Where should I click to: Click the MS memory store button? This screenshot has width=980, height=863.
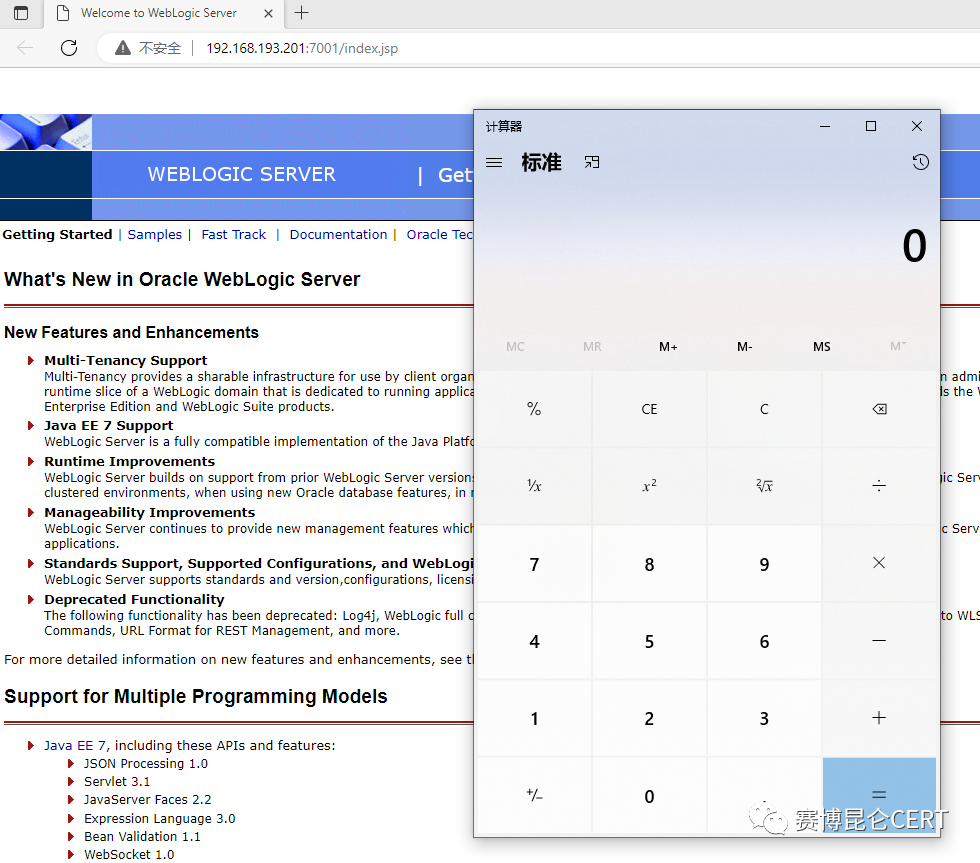[x=821, y=347]
